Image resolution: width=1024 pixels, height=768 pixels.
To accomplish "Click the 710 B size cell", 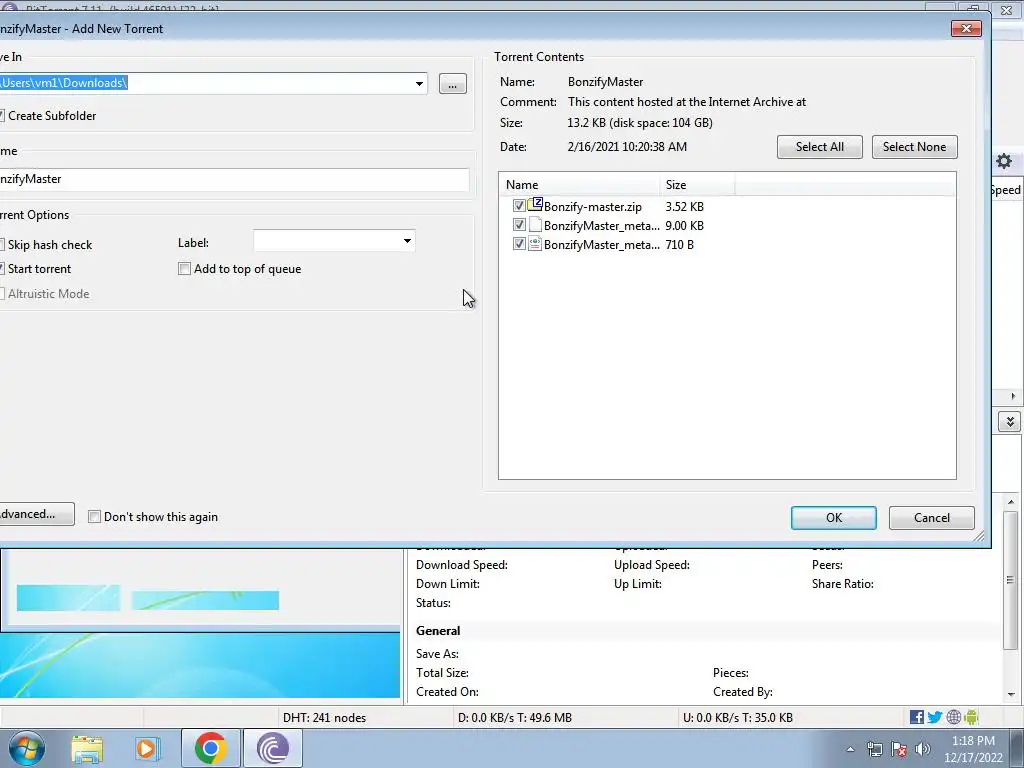I will point(679,244).
